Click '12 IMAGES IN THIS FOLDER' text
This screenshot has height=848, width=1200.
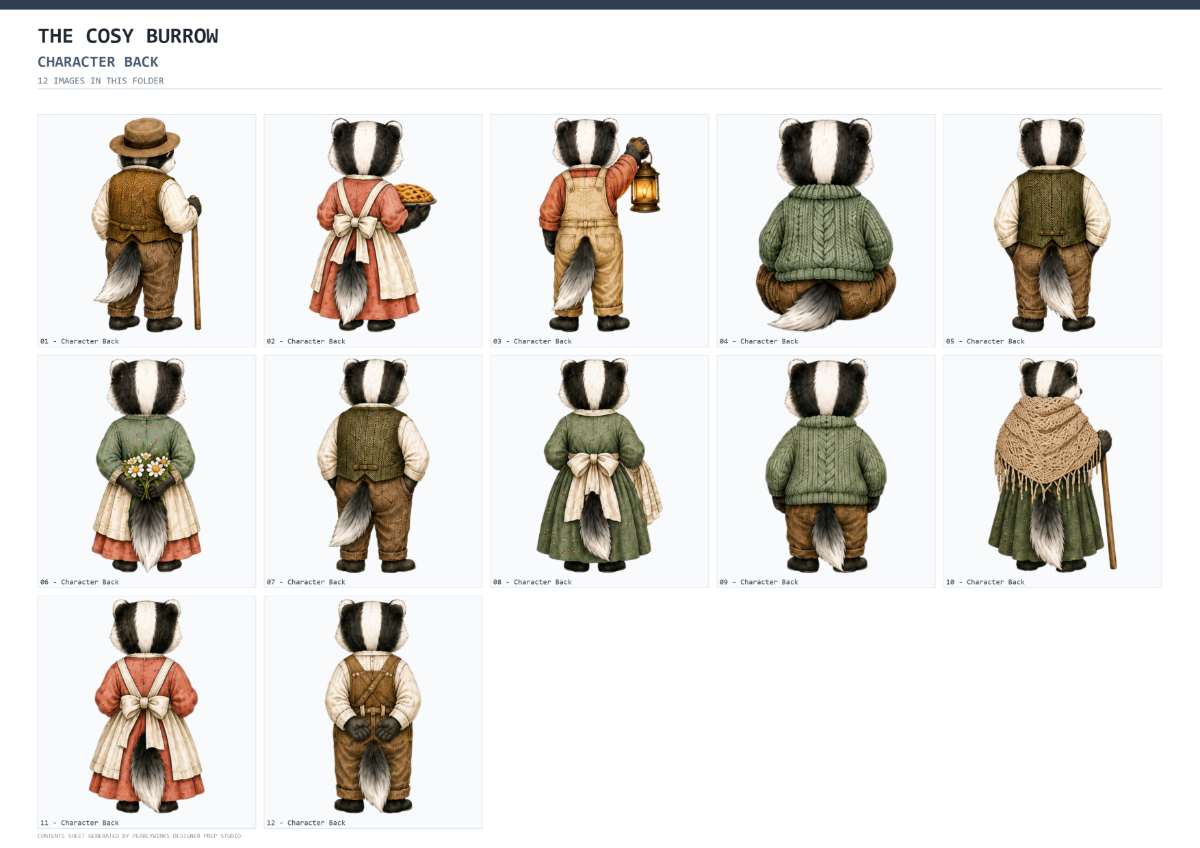[x=101, y=81]
